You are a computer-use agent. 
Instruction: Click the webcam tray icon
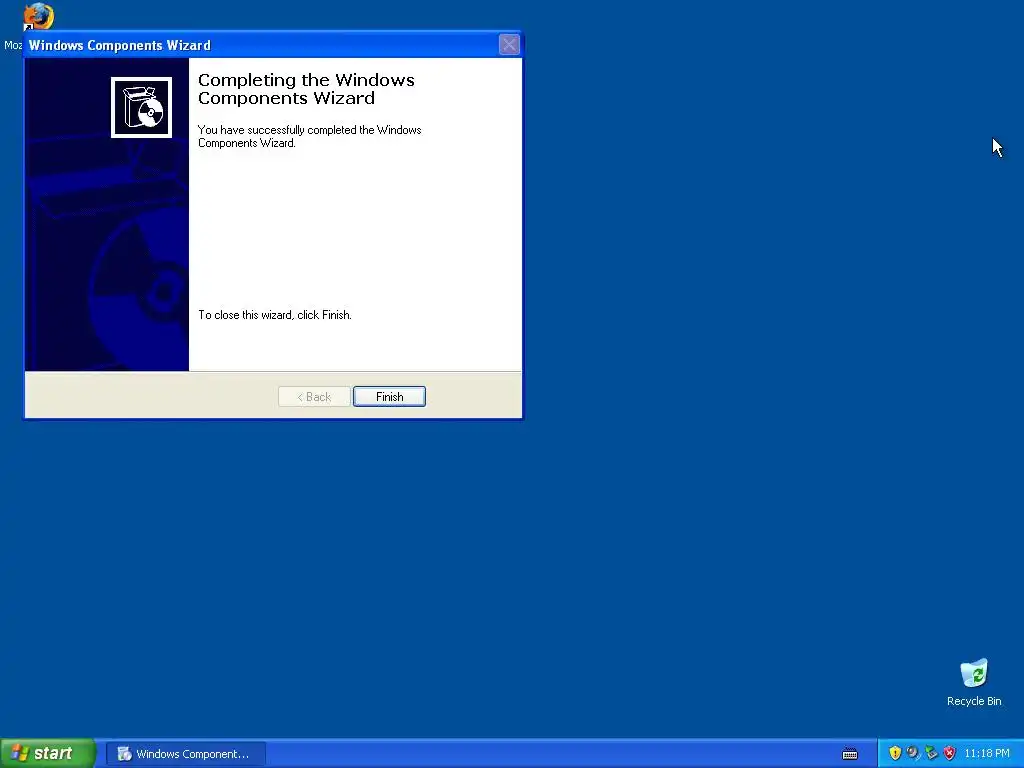(912, 753)
